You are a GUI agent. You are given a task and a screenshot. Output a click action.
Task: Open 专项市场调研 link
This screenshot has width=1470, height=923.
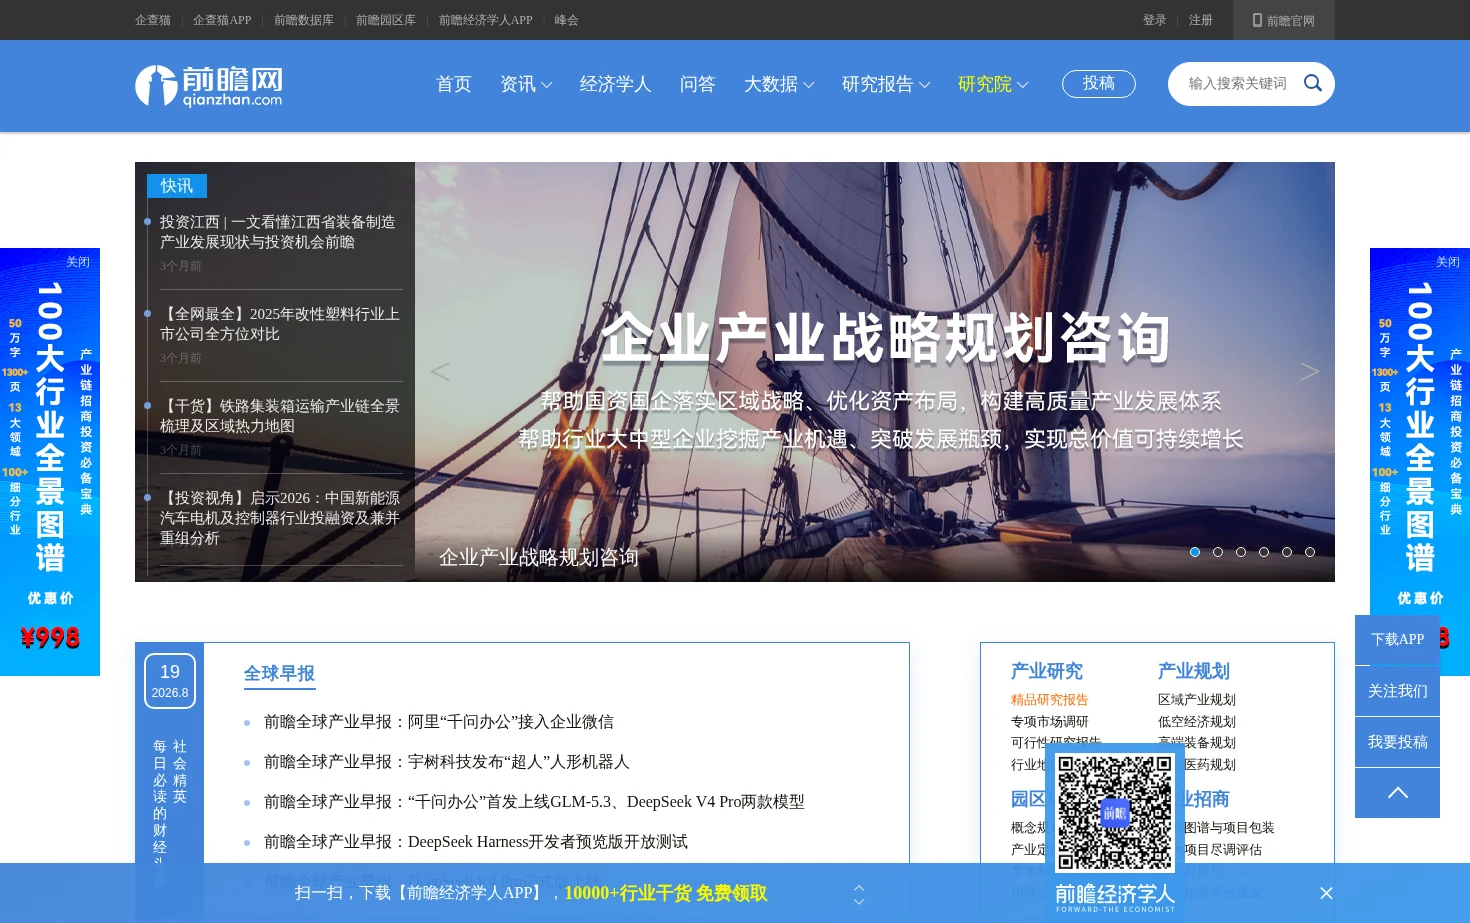(x=1050, y=722)
